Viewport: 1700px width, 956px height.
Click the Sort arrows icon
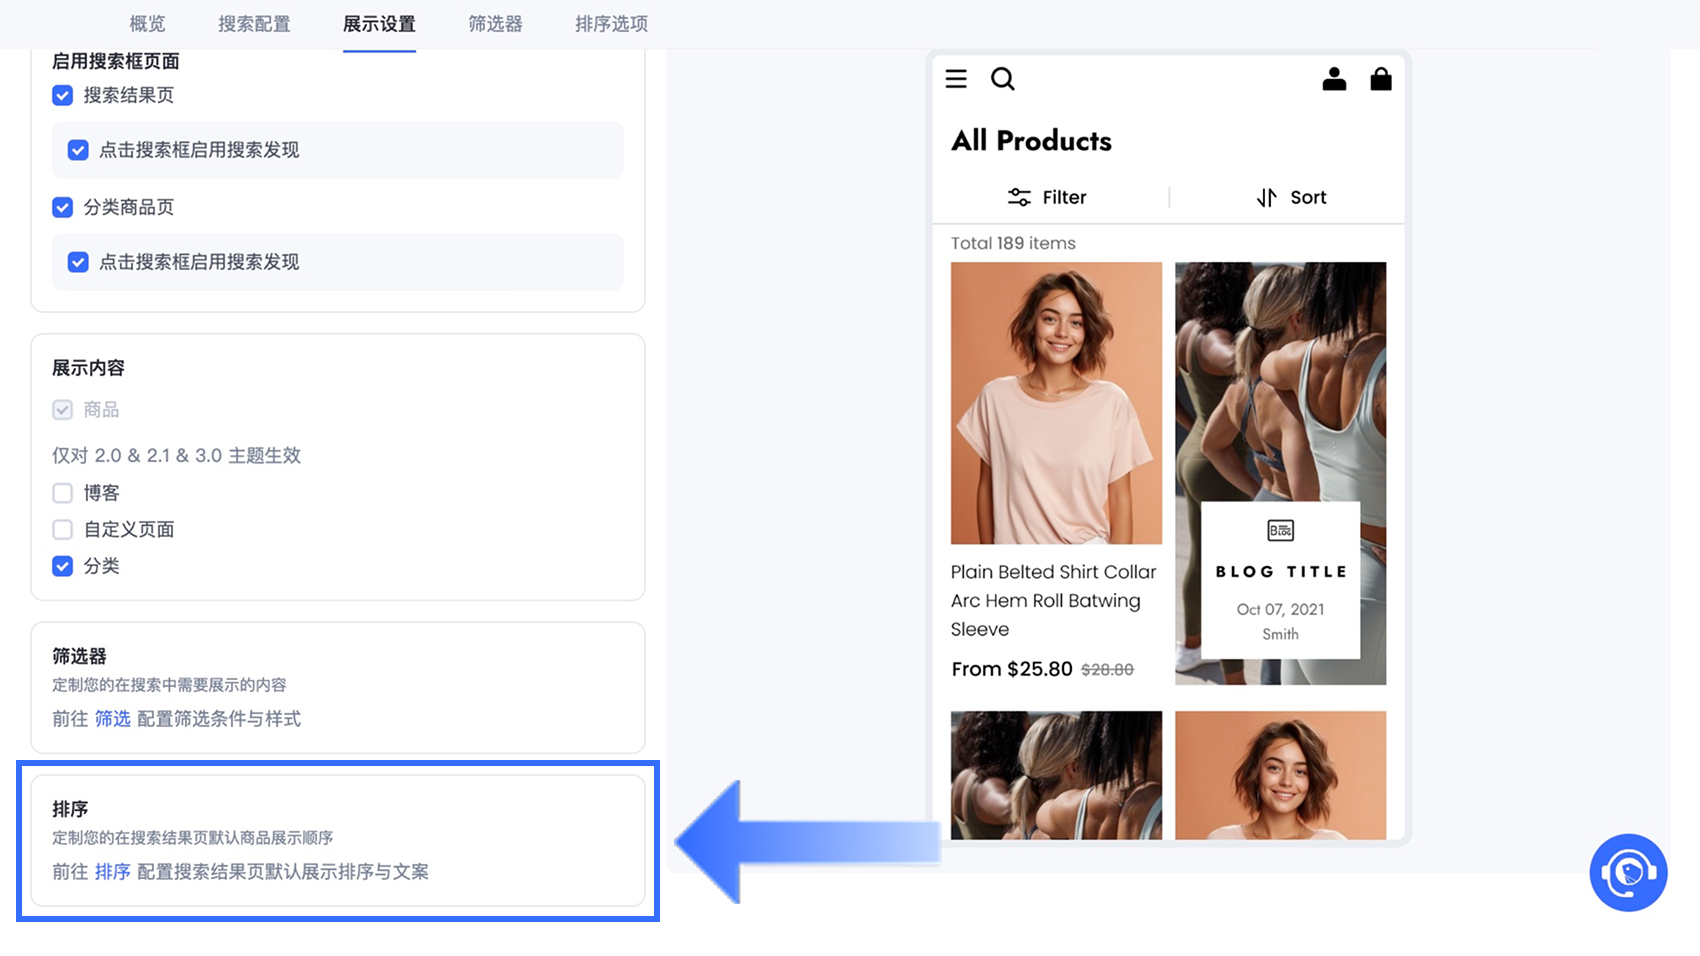(x=1267, y=197)
